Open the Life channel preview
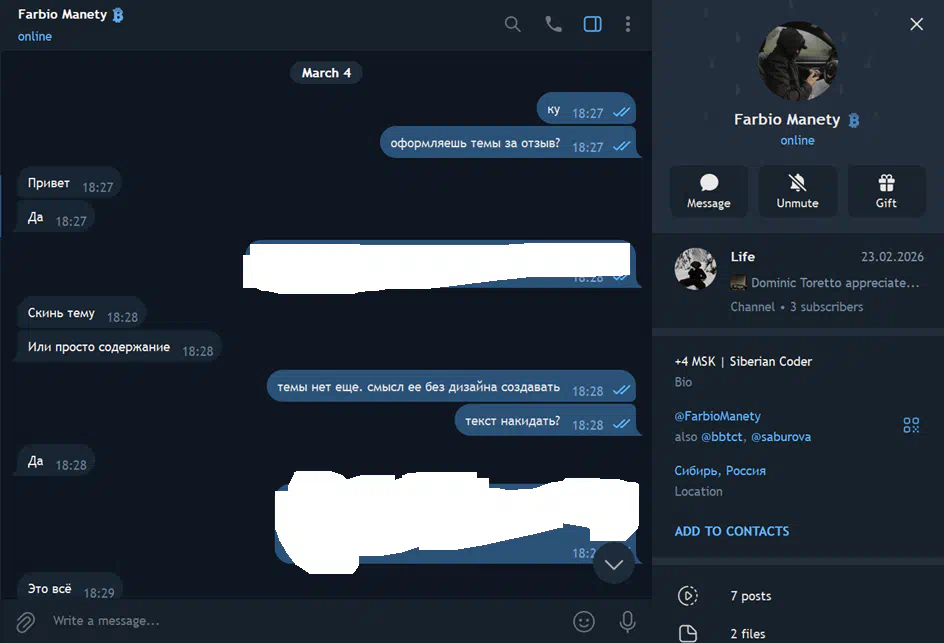The image size is (944, 643). pyautogui.click(x=798, y=281)
